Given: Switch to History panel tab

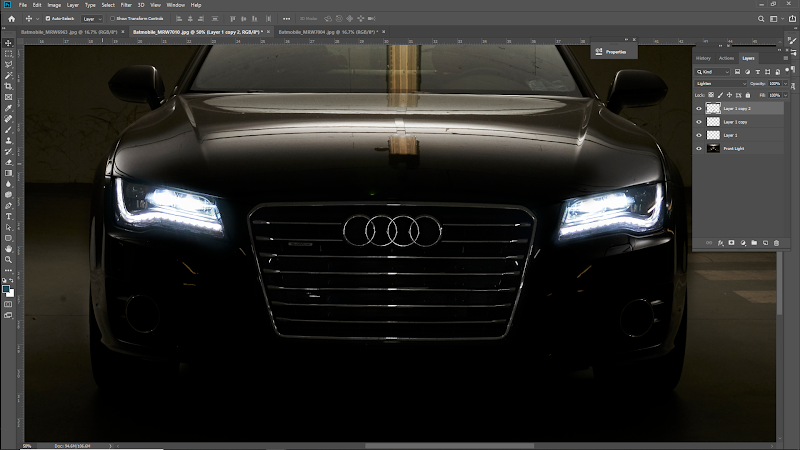Looking at the screenshot, I should 703,58.
